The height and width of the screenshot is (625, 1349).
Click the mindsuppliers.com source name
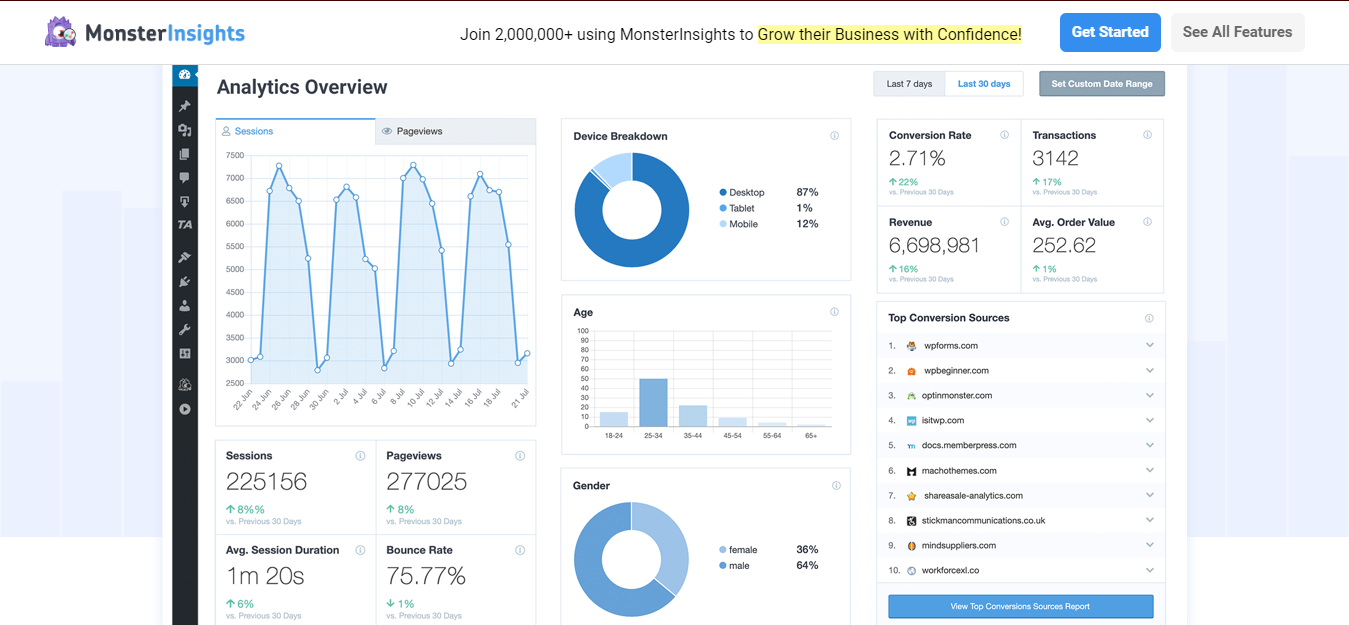pyautogui.click(x=958, y=546)
